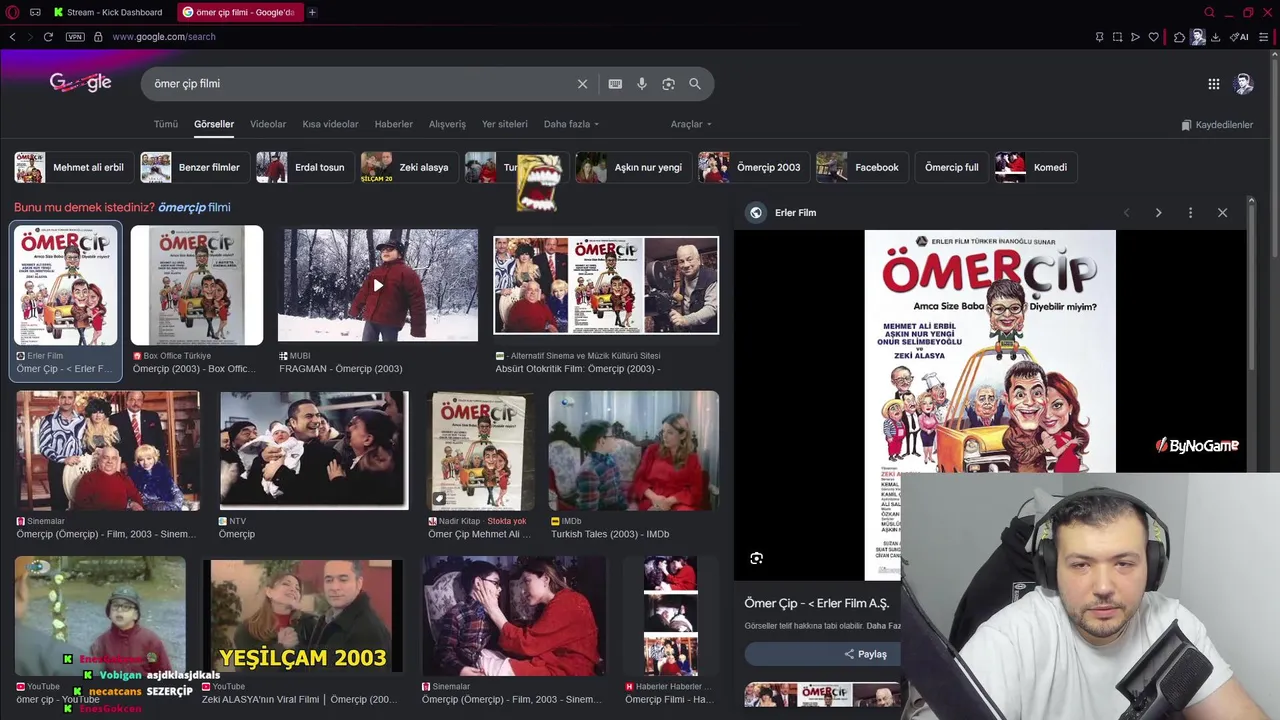Clear the search query text
Screen dimensions: 1280x720
(x=582, y=84)
